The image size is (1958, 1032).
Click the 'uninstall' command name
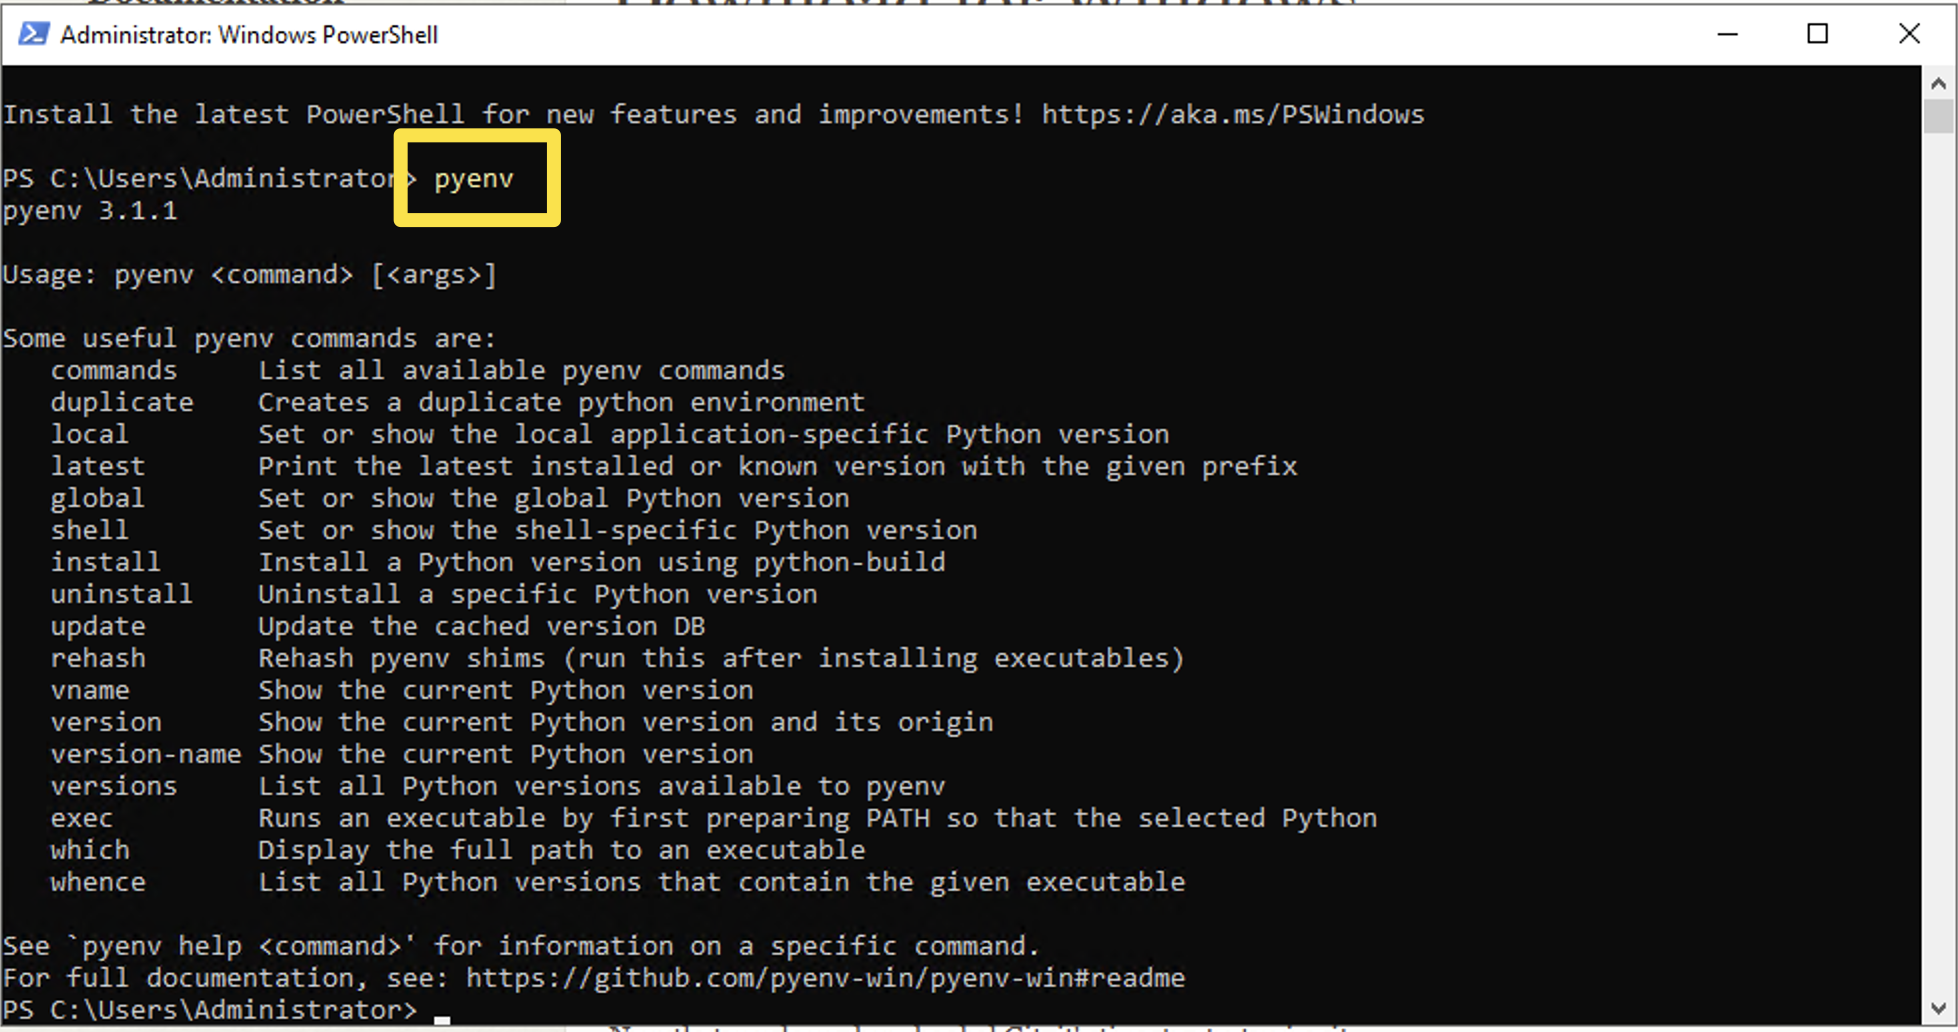pyautogui.click(x=122, y=594)
